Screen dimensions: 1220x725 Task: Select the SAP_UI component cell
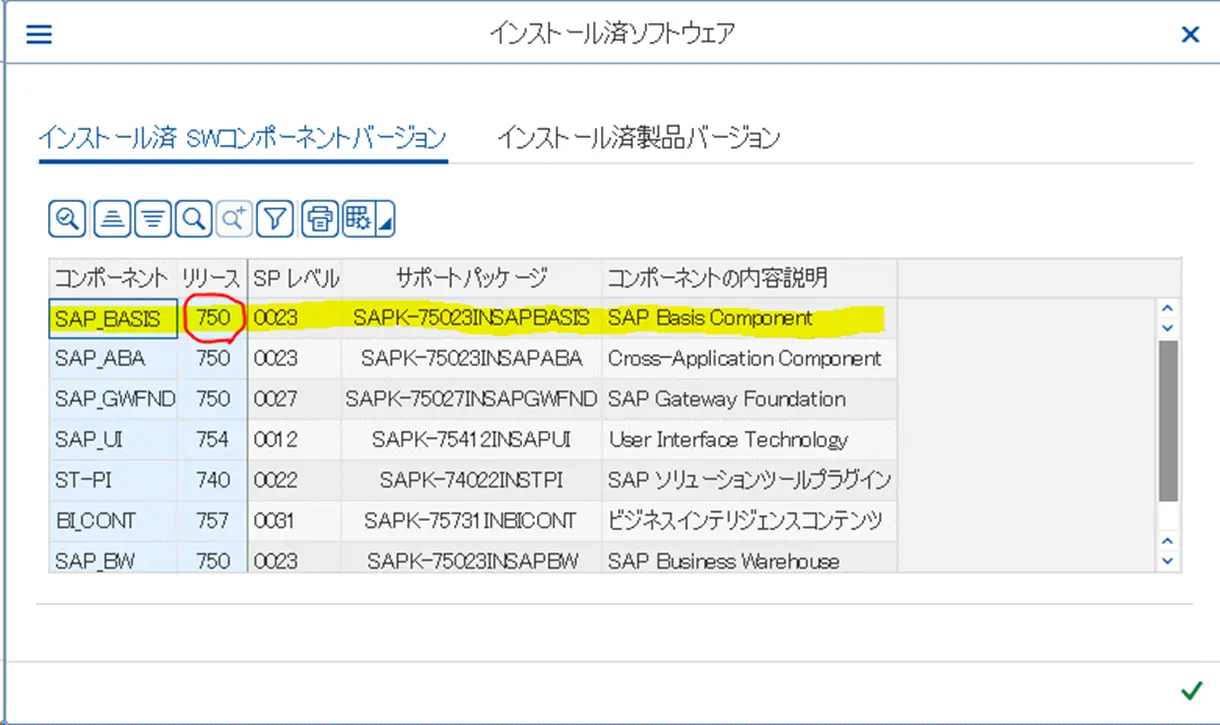(x=113, y=439)
